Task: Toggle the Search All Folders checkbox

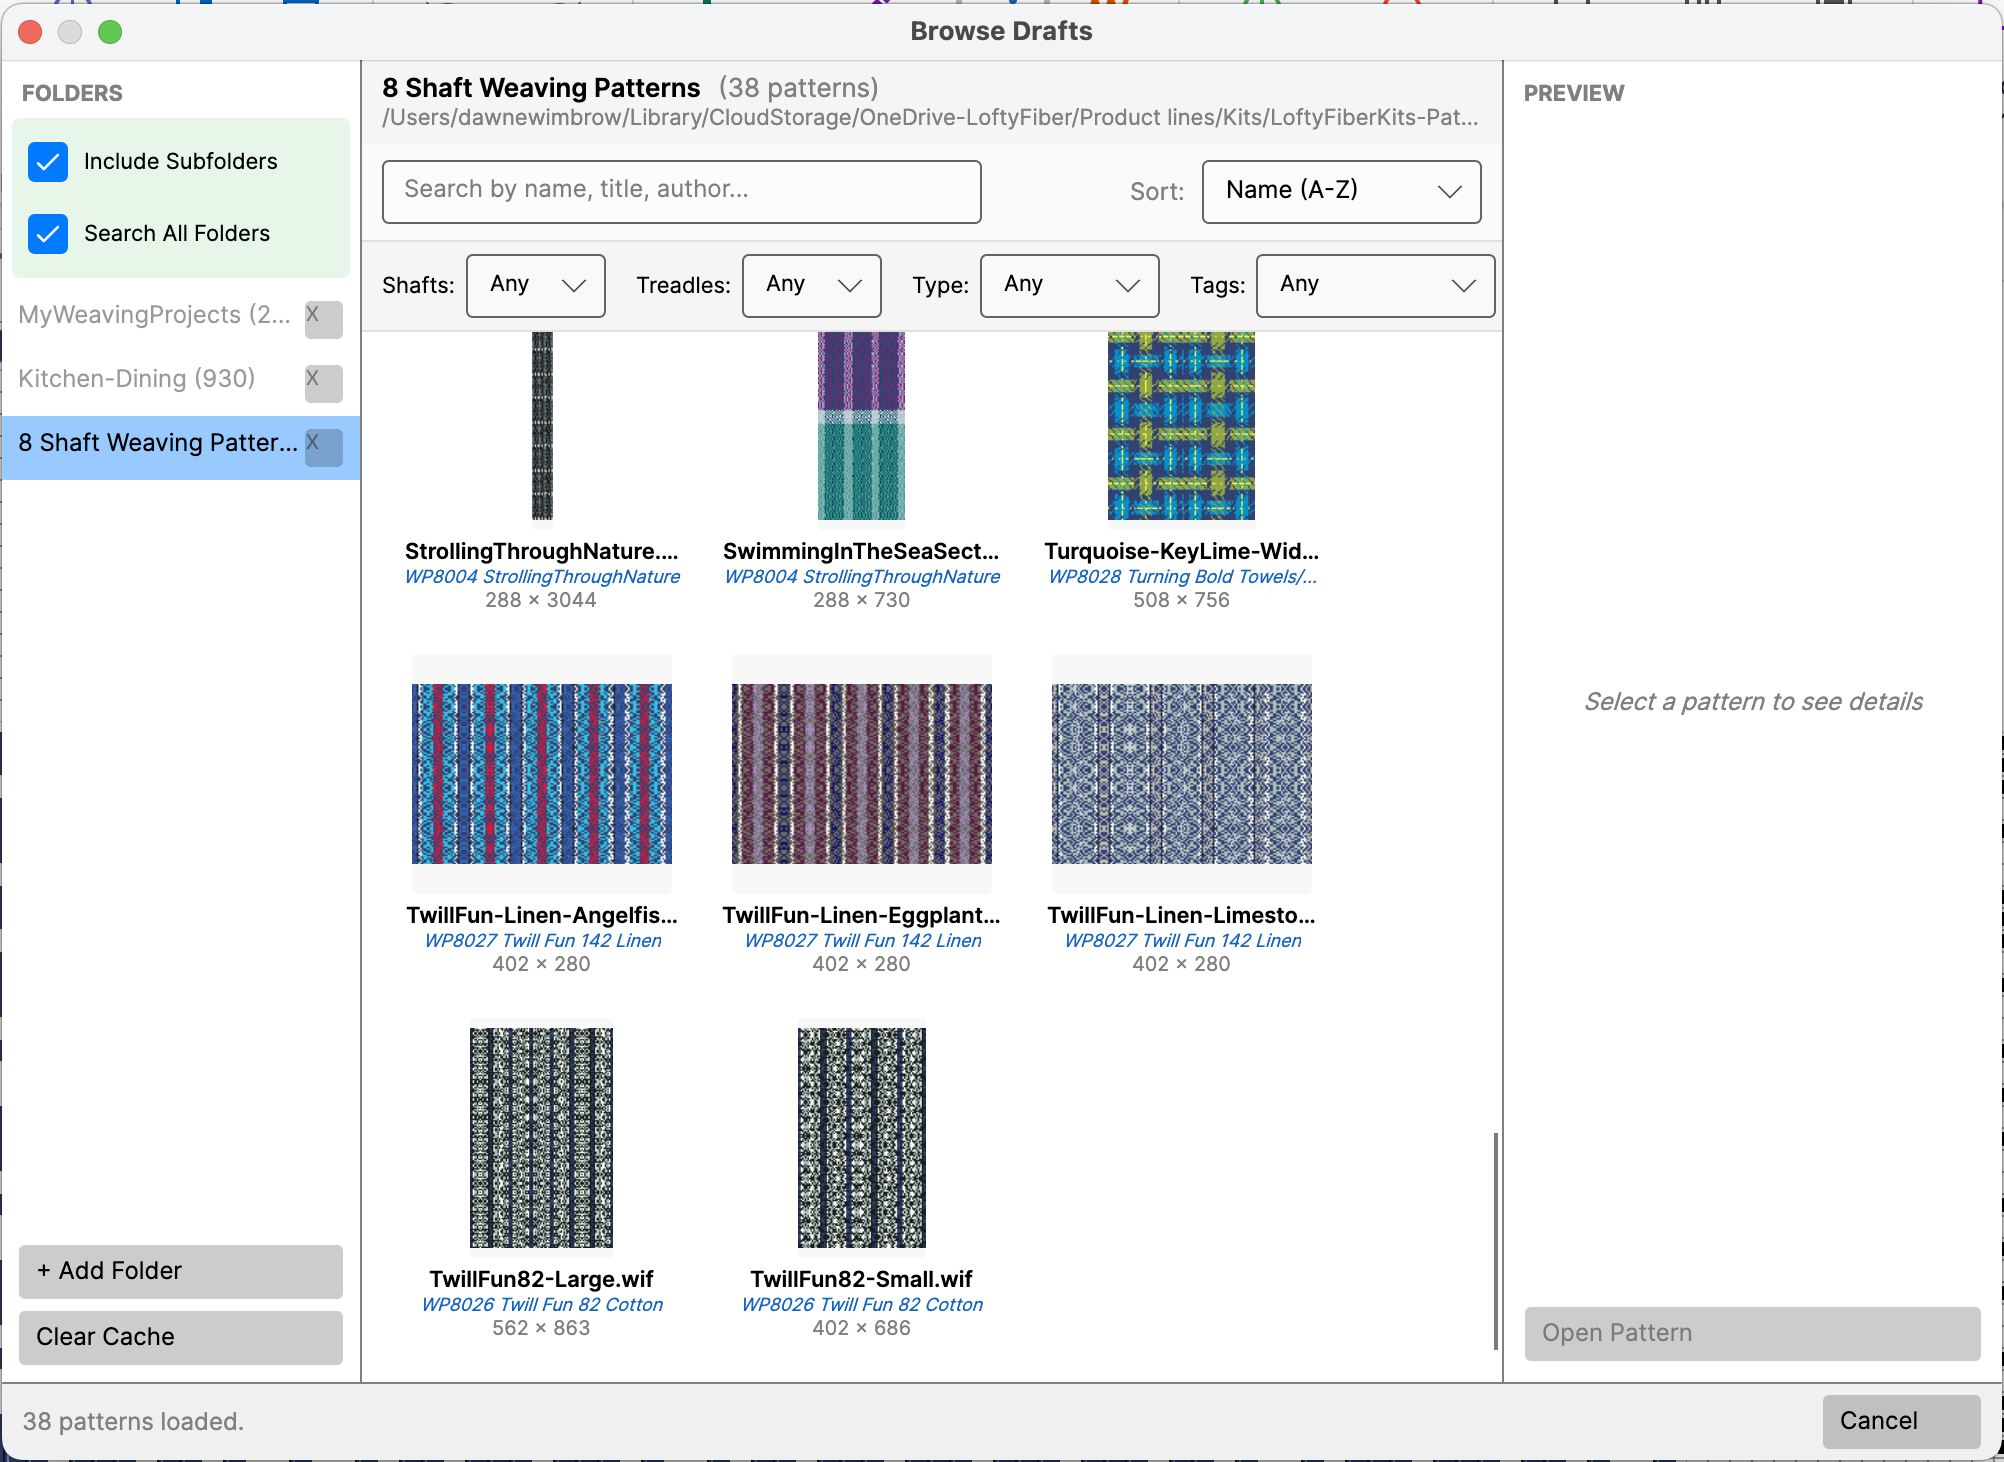Action: [x=48, y=234]
